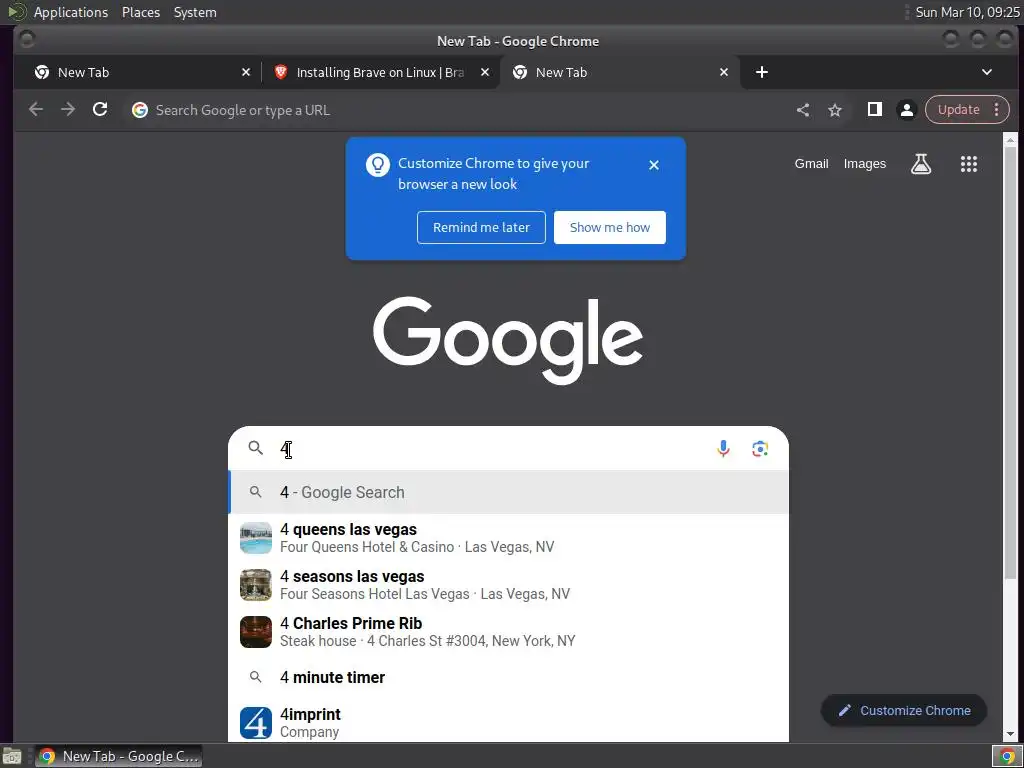Screen dimensions: 1024x768
Task: Open the Chrome three-dot menu
Action: [997, 110]
